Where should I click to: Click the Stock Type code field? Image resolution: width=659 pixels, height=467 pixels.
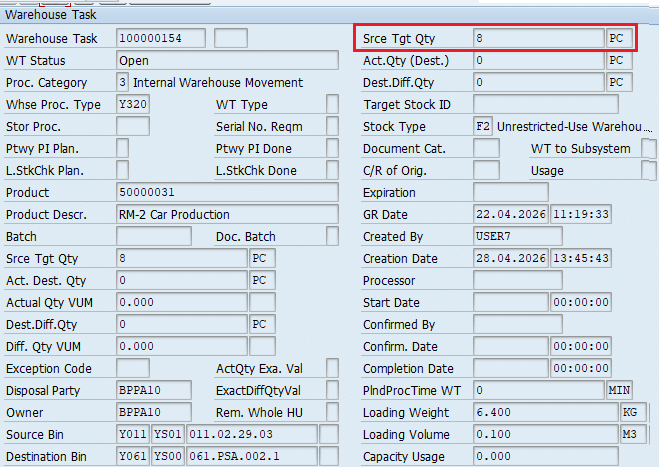pyautogui.click(x=482, y=126)
